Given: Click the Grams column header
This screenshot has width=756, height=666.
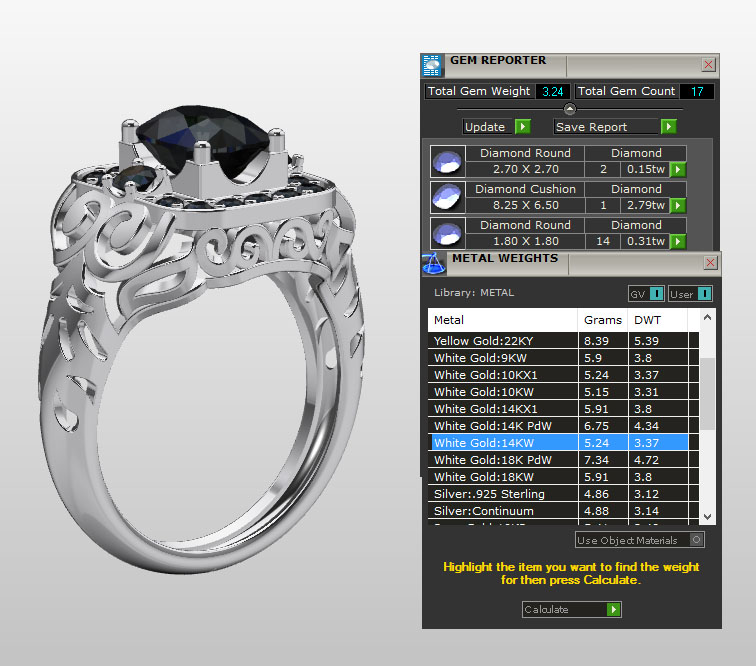Looking at the screenshot, I should click(603, 320).
